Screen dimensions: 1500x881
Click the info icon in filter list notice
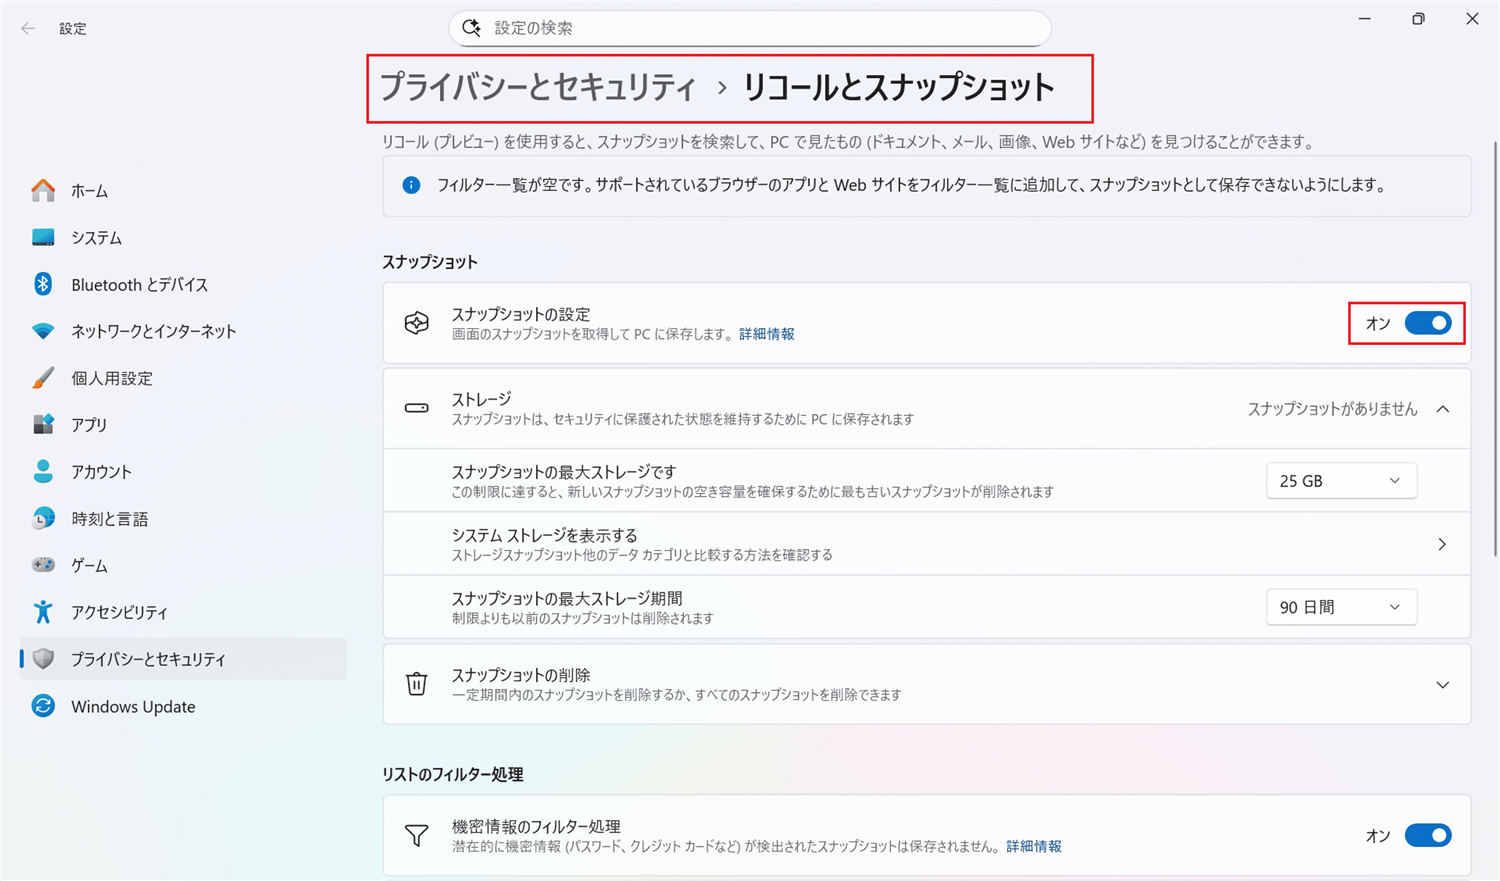(411, 185)
